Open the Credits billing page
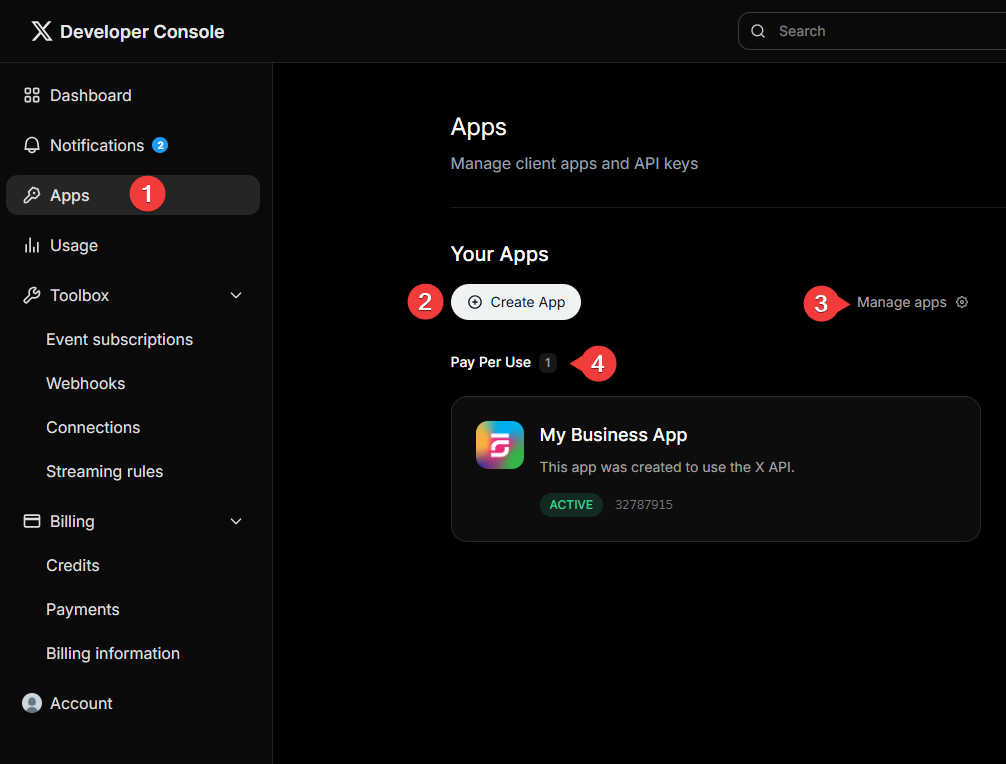This screenshot has height=764, width=1006. point(72,565)
